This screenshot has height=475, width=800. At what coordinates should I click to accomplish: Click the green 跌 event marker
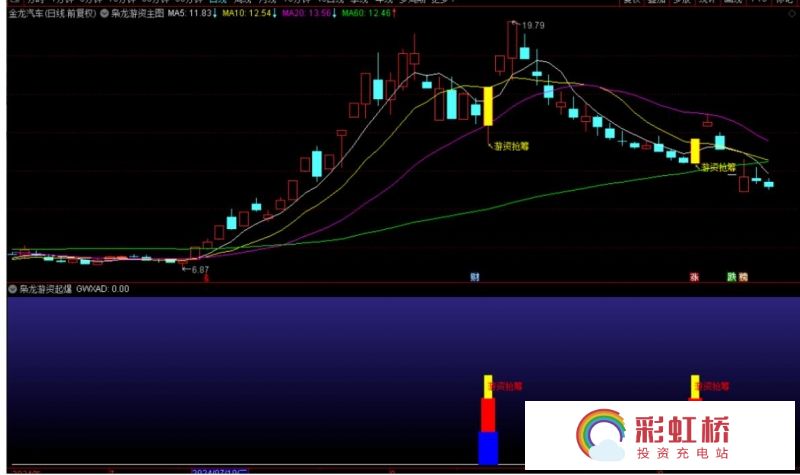(x=731, y=275)
